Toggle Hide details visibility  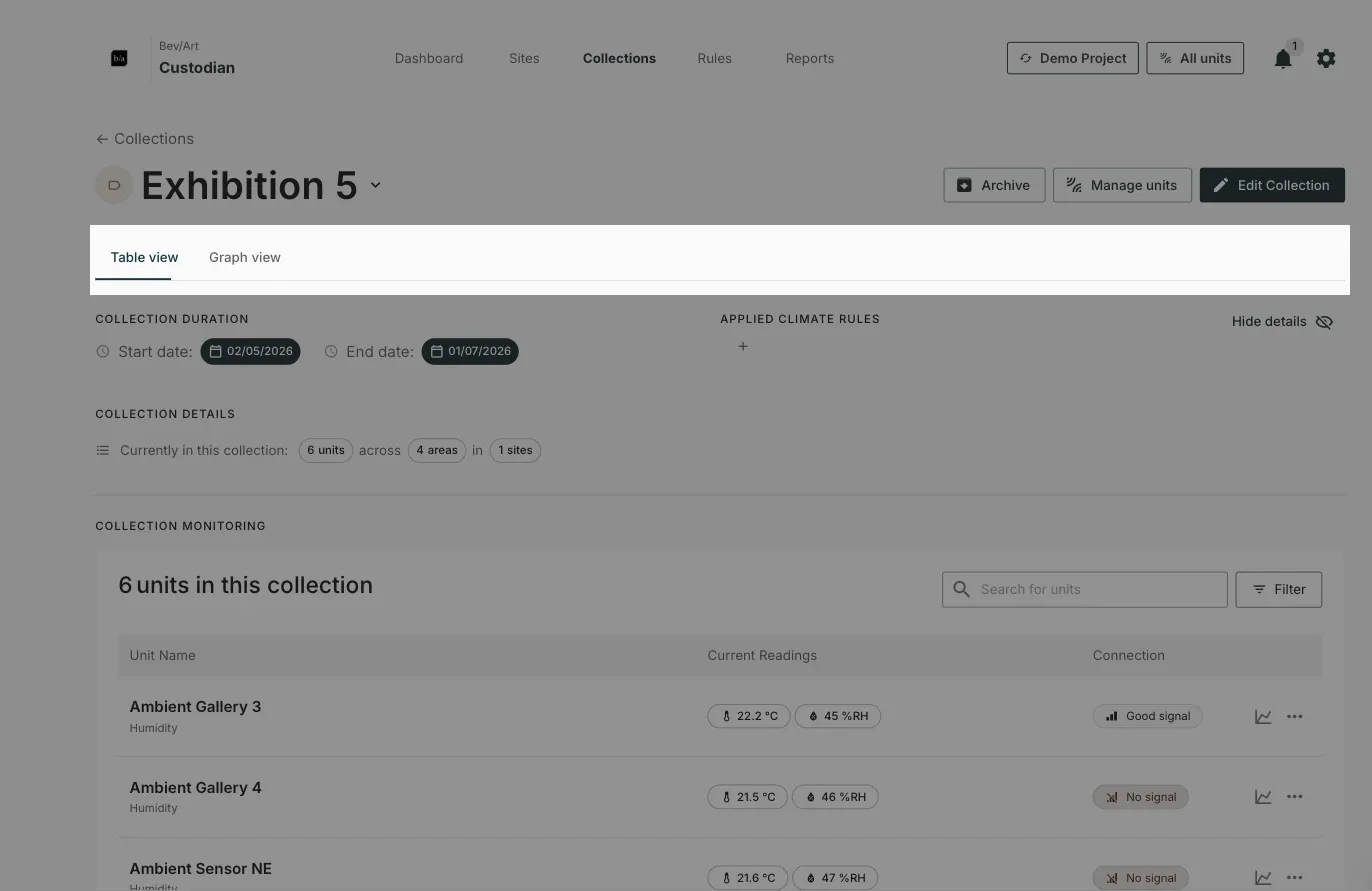click(1282, 322)
